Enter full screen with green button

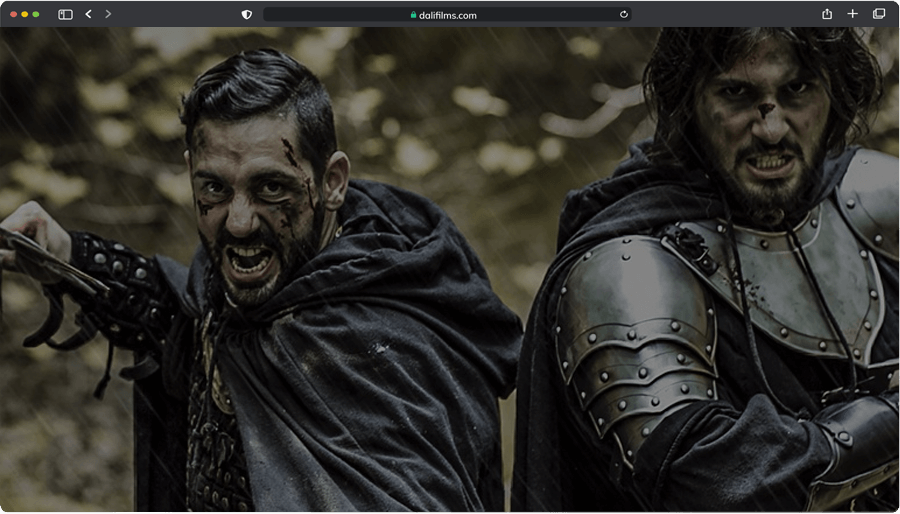(x=36, y=14)
